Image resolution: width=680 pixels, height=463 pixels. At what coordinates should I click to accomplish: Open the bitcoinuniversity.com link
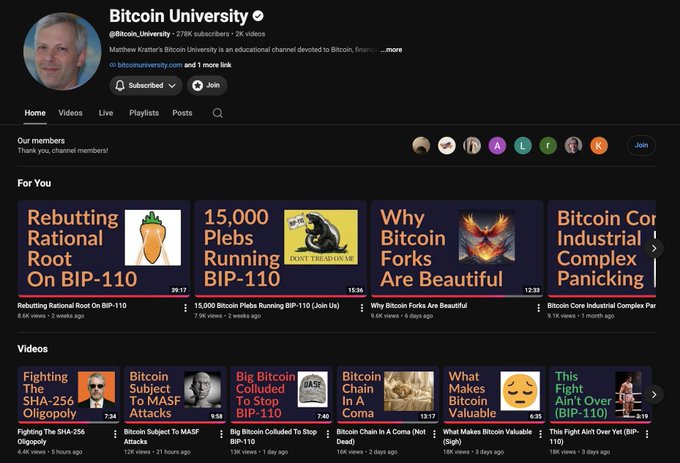150,65
